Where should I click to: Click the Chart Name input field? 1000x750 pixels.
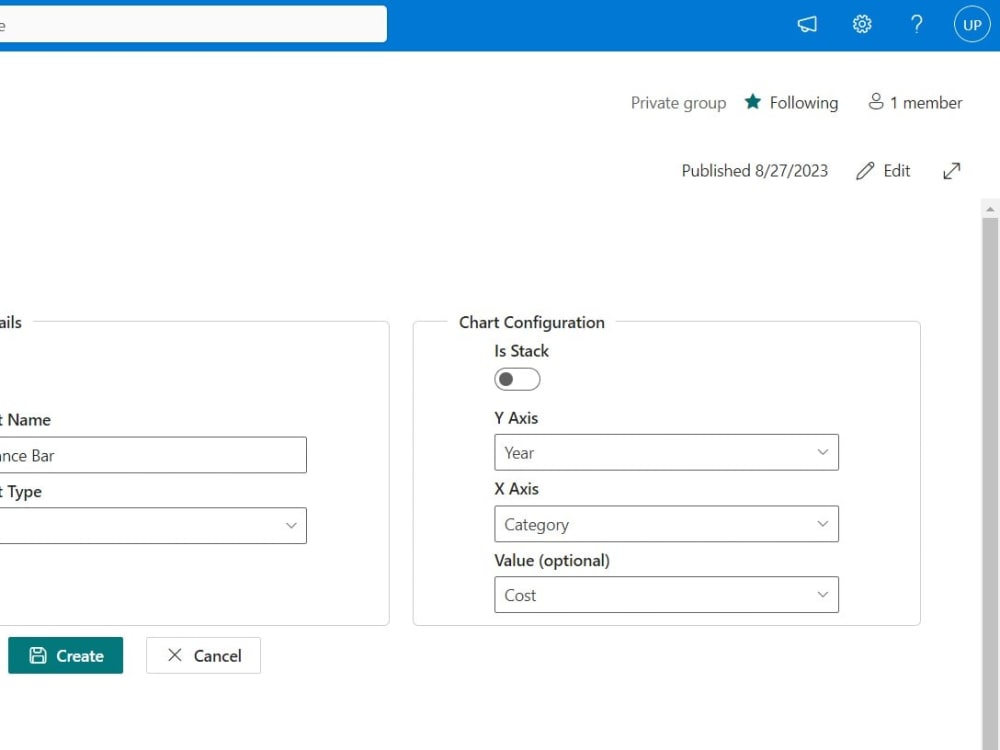pos(150,454)
